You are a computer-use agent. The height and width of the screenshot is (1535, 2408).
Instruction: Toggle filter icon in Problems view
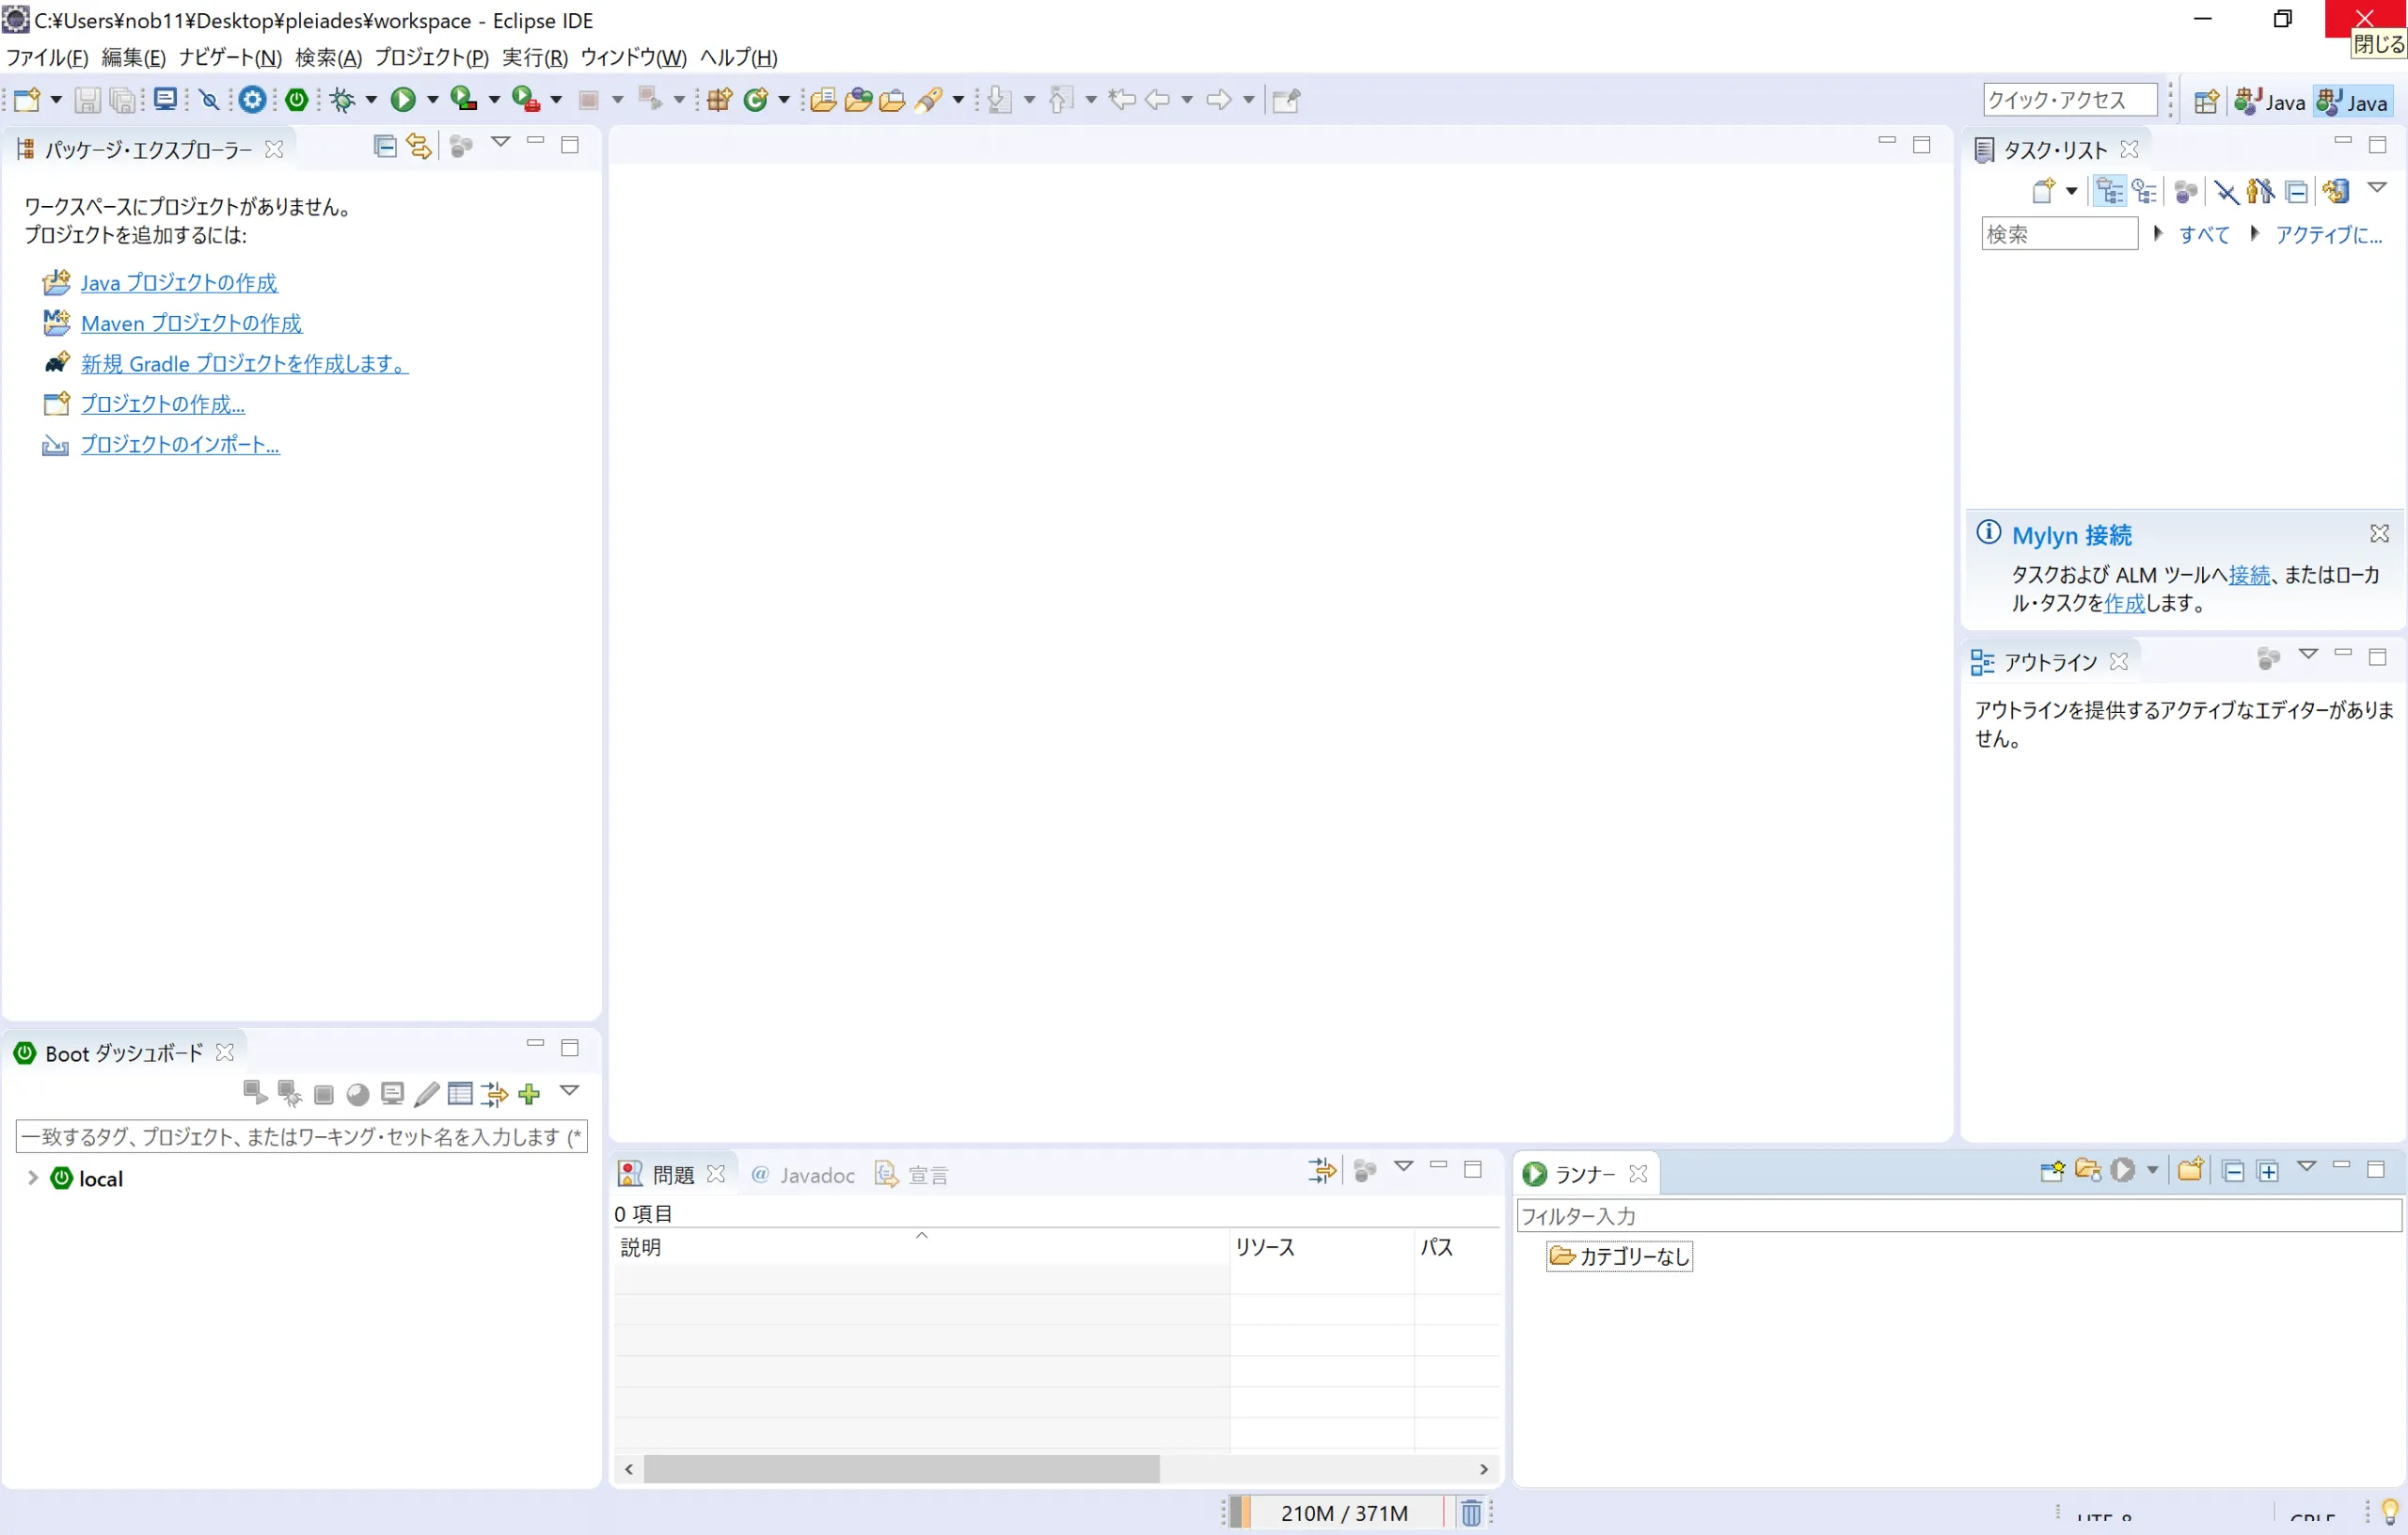pos(1322,1170)
